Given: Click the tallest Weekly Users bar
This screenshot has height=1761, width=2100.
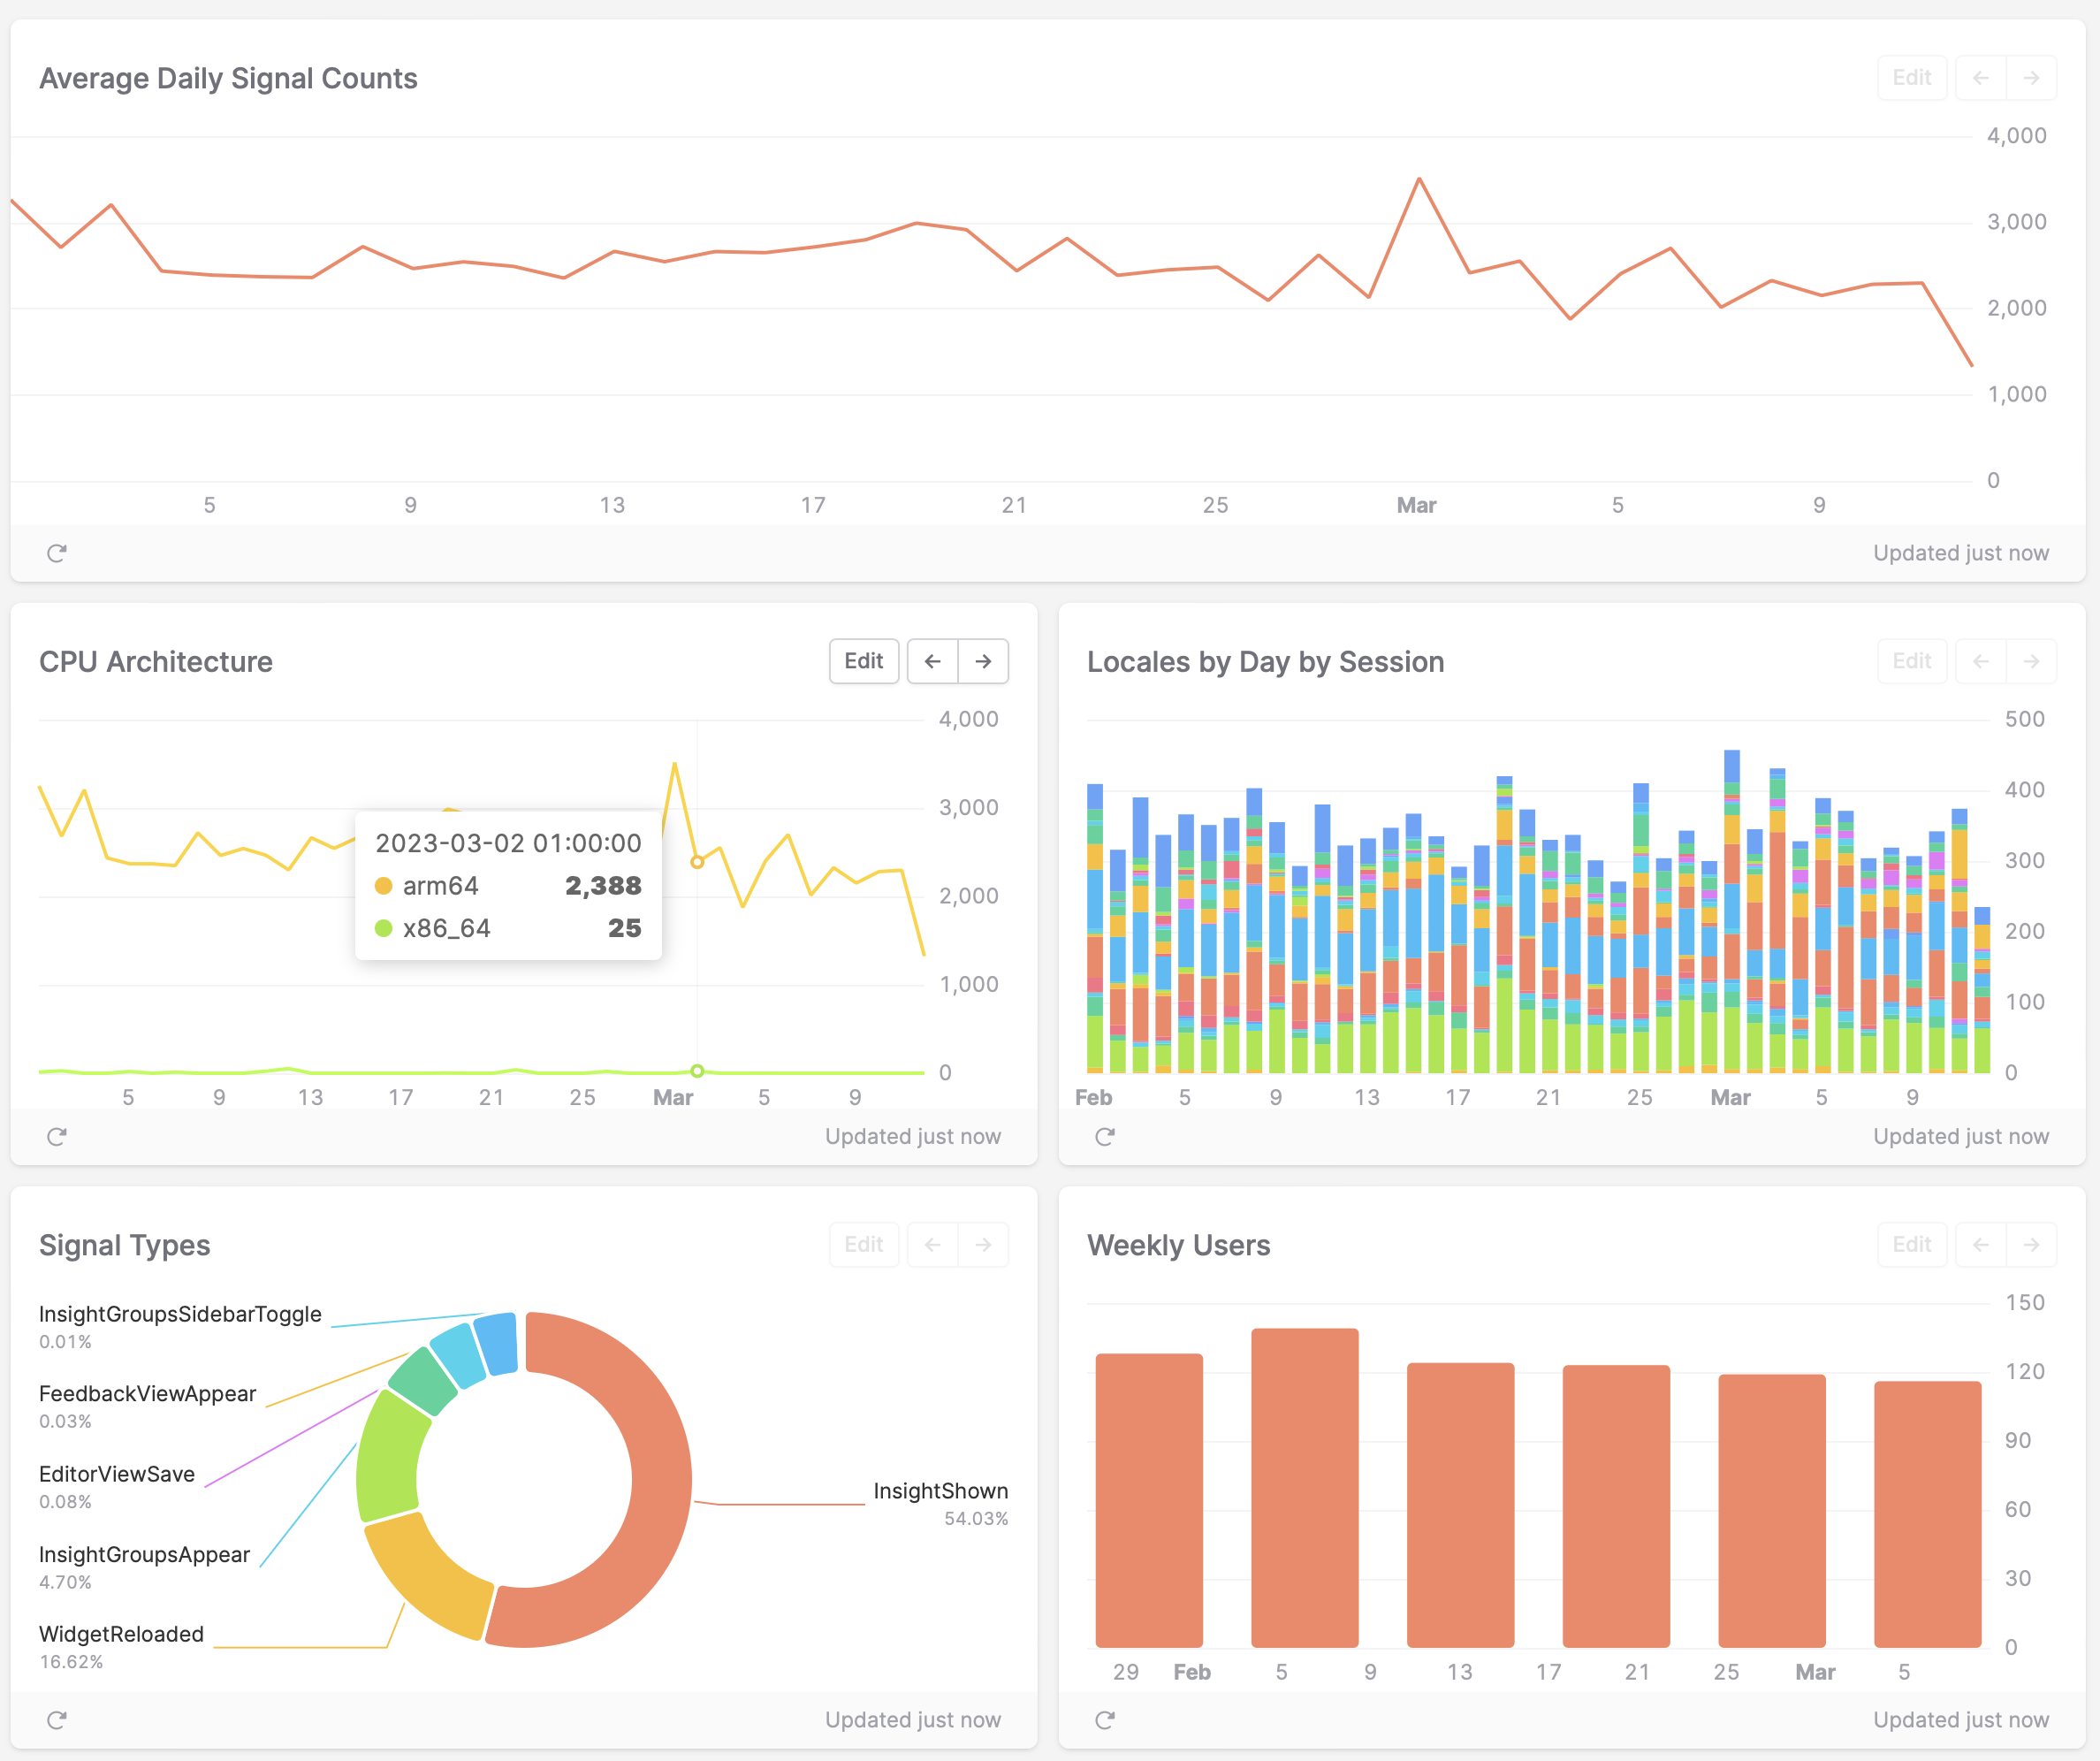Looking at the screenshot, I should pyautogui.click(x=1304, y=1487).
